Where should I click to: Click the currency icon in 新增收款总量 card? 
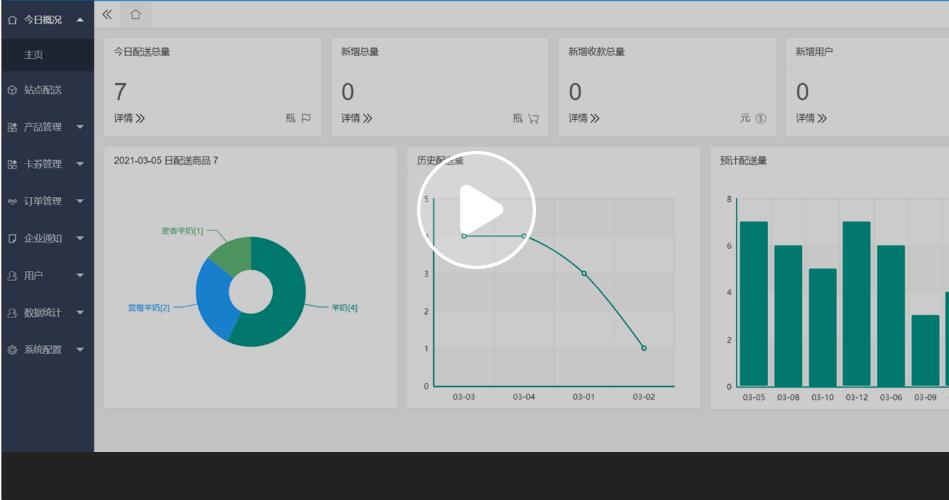760,118
